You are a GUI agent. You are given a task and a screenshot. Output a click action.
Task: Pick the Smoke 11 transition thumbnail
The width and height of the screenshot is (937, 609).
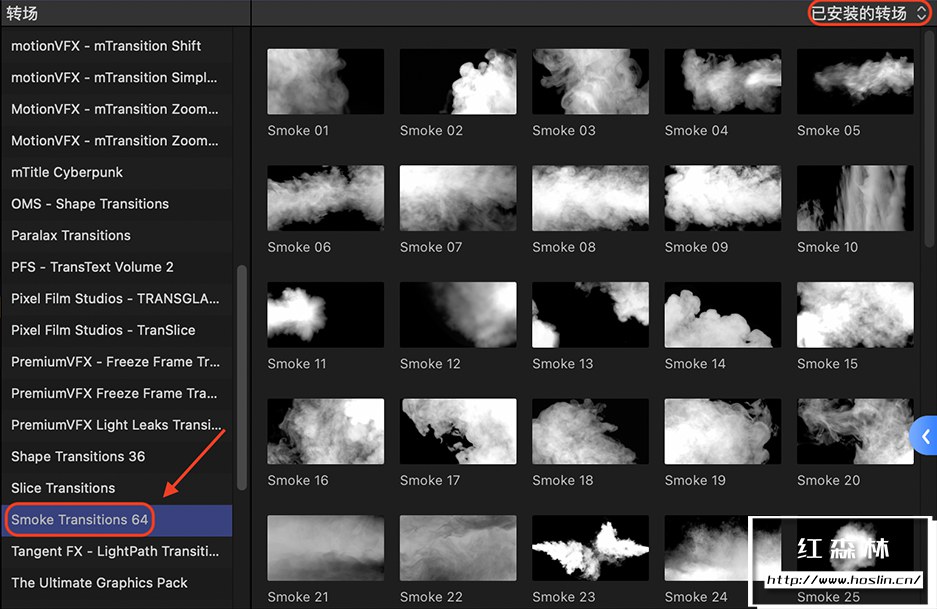326,314
